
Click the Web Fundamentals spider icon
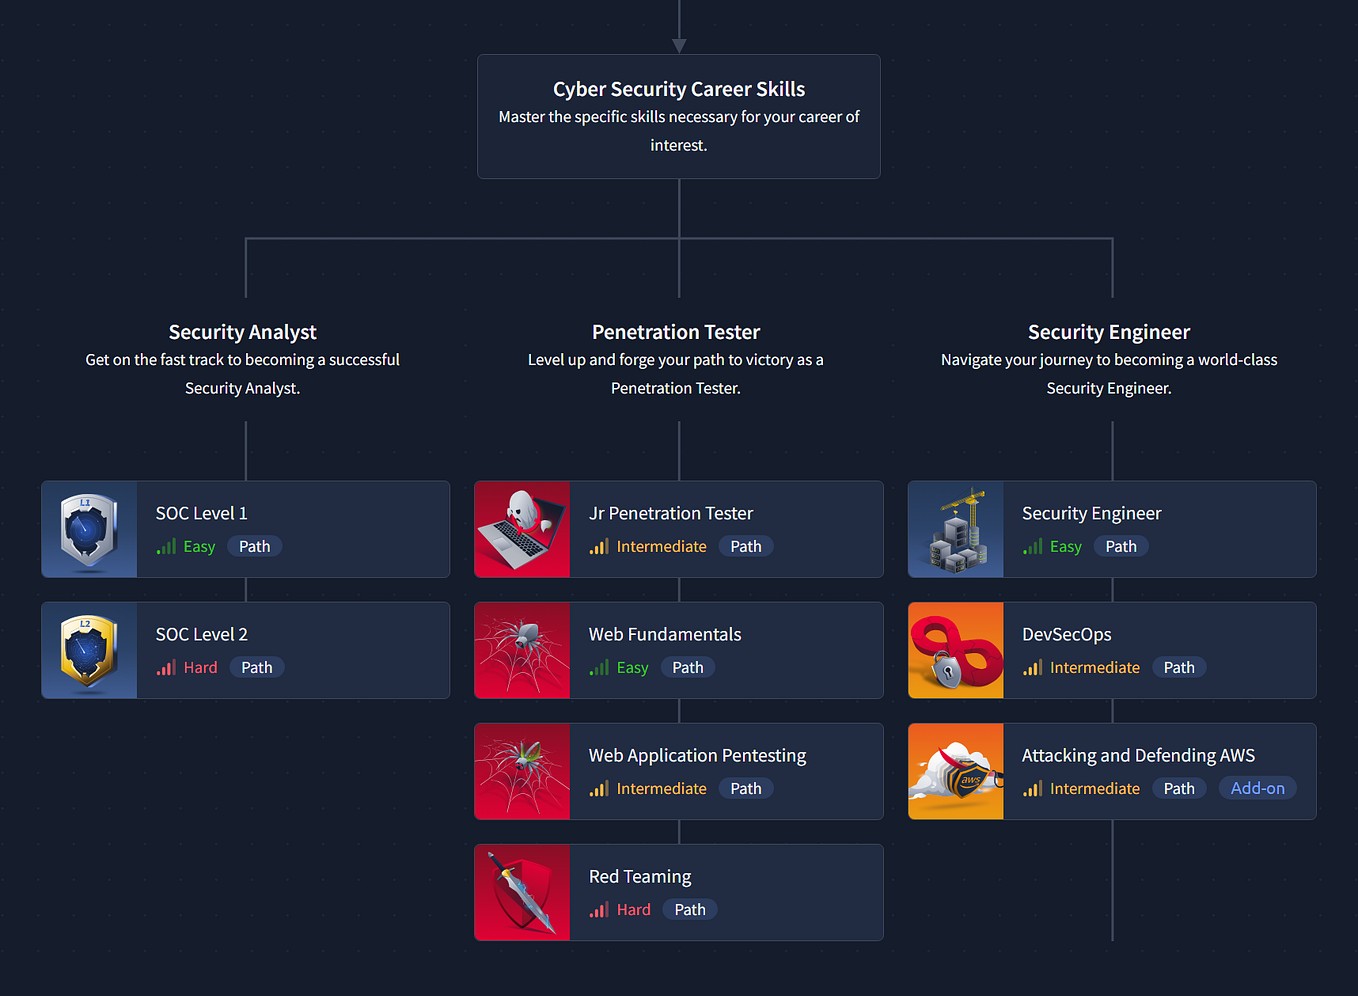522,650
